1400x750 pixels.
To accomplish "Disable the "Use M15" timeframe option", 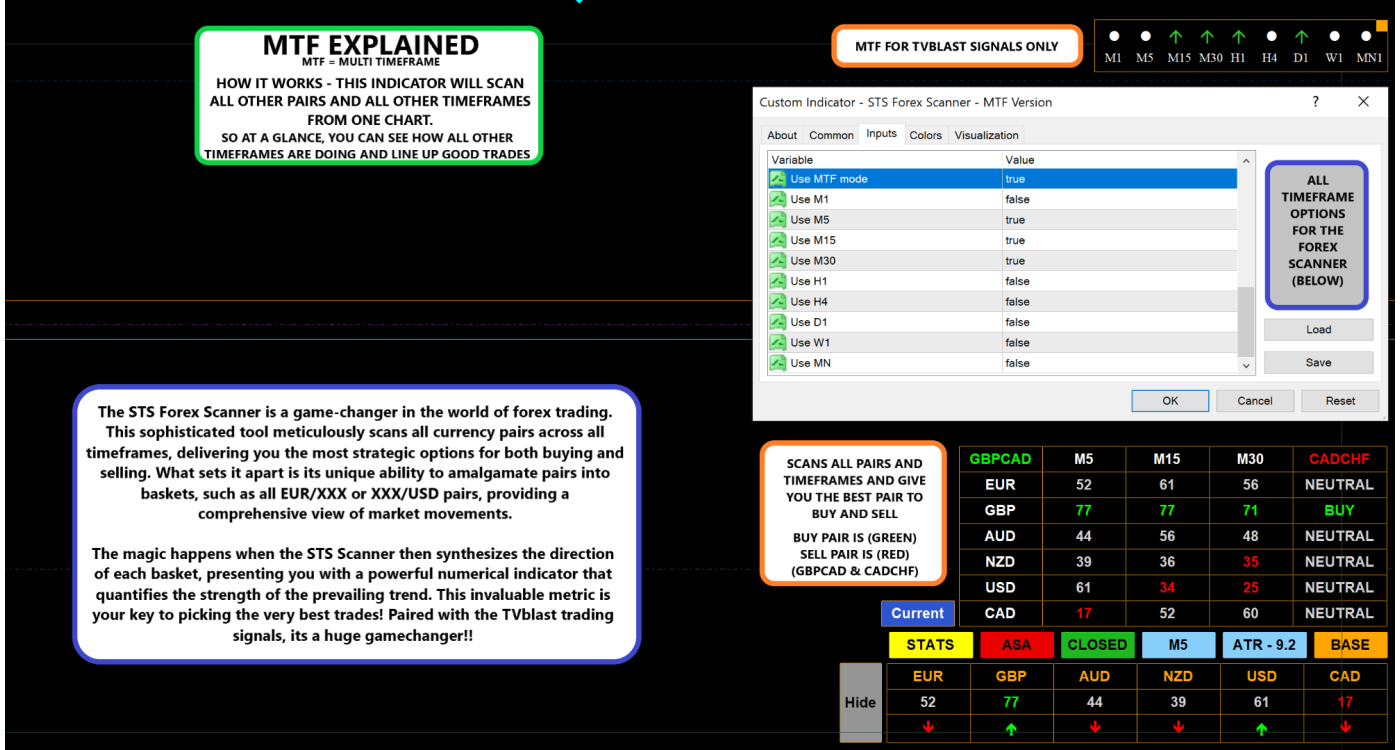I will click(1017, 239).
